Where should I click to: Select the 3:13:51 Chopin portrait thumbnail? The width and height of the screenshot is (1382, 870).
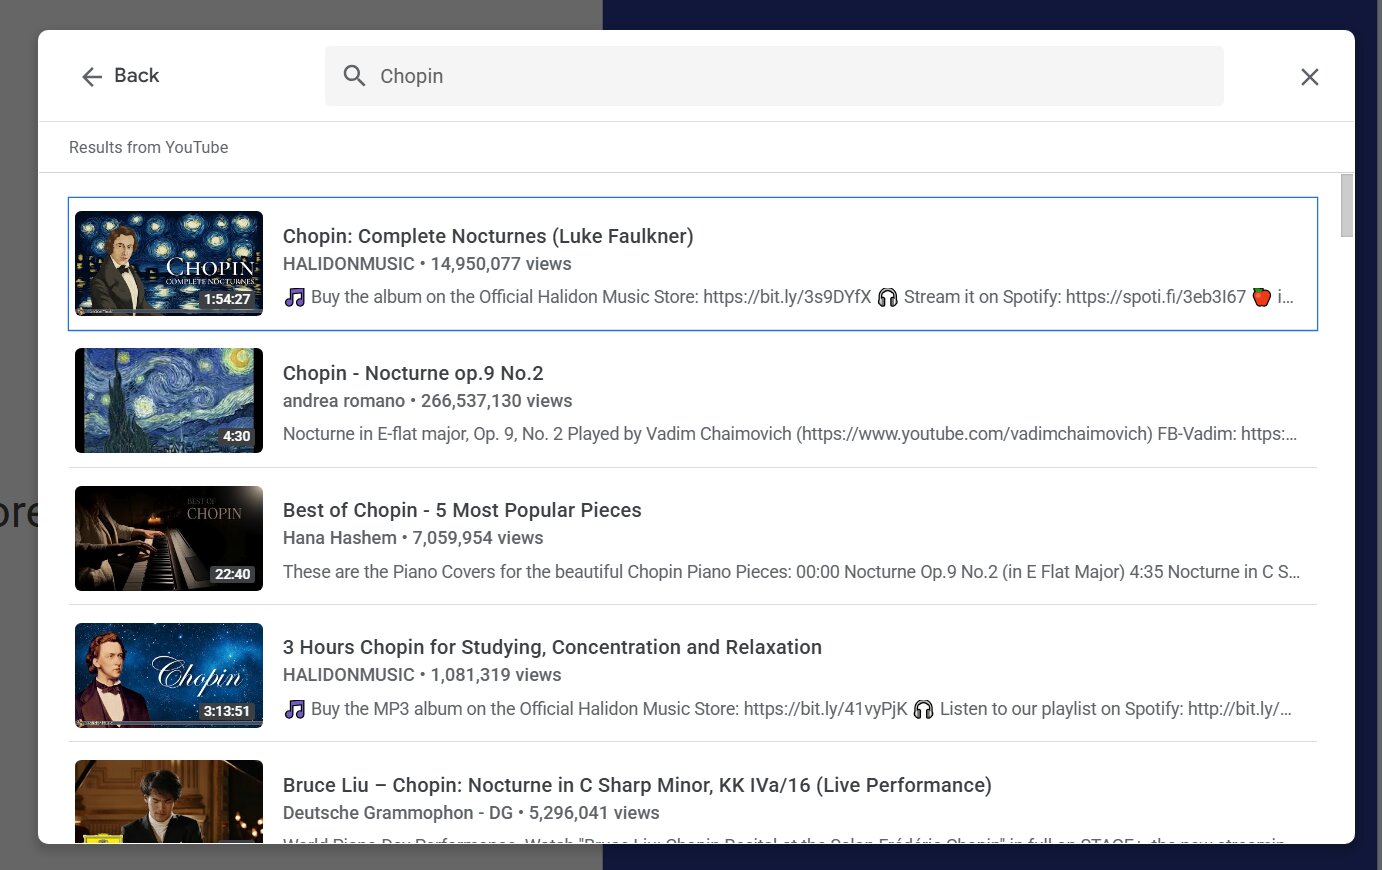tap(169, 675)
